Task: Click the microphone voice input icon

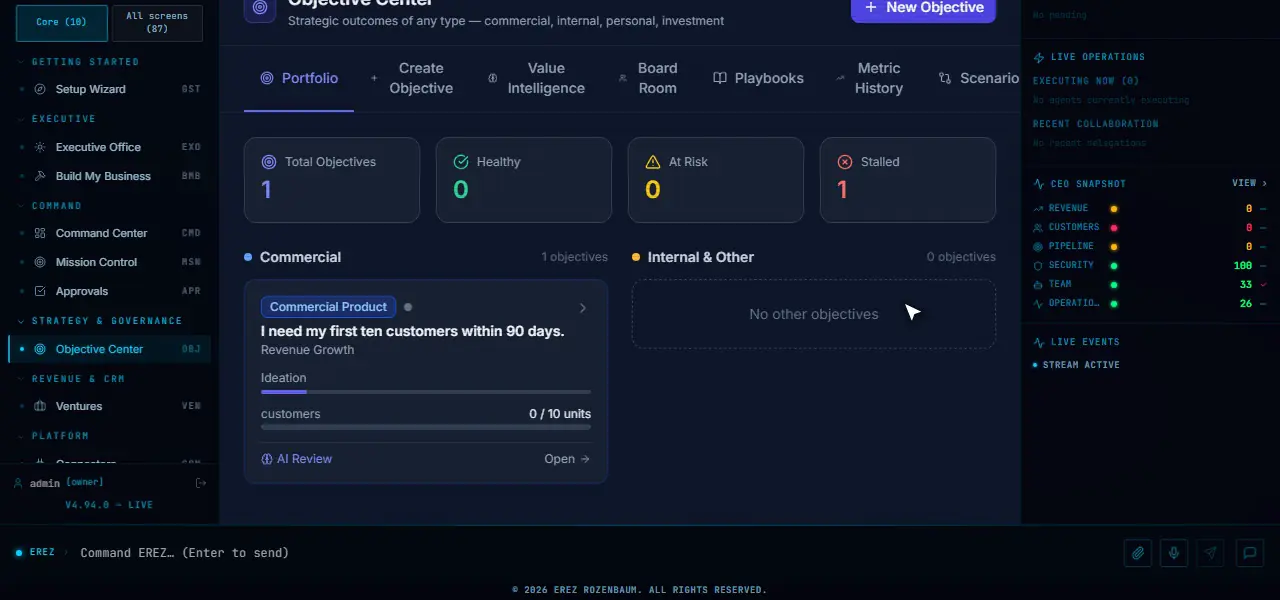Action: (1175, 553)
